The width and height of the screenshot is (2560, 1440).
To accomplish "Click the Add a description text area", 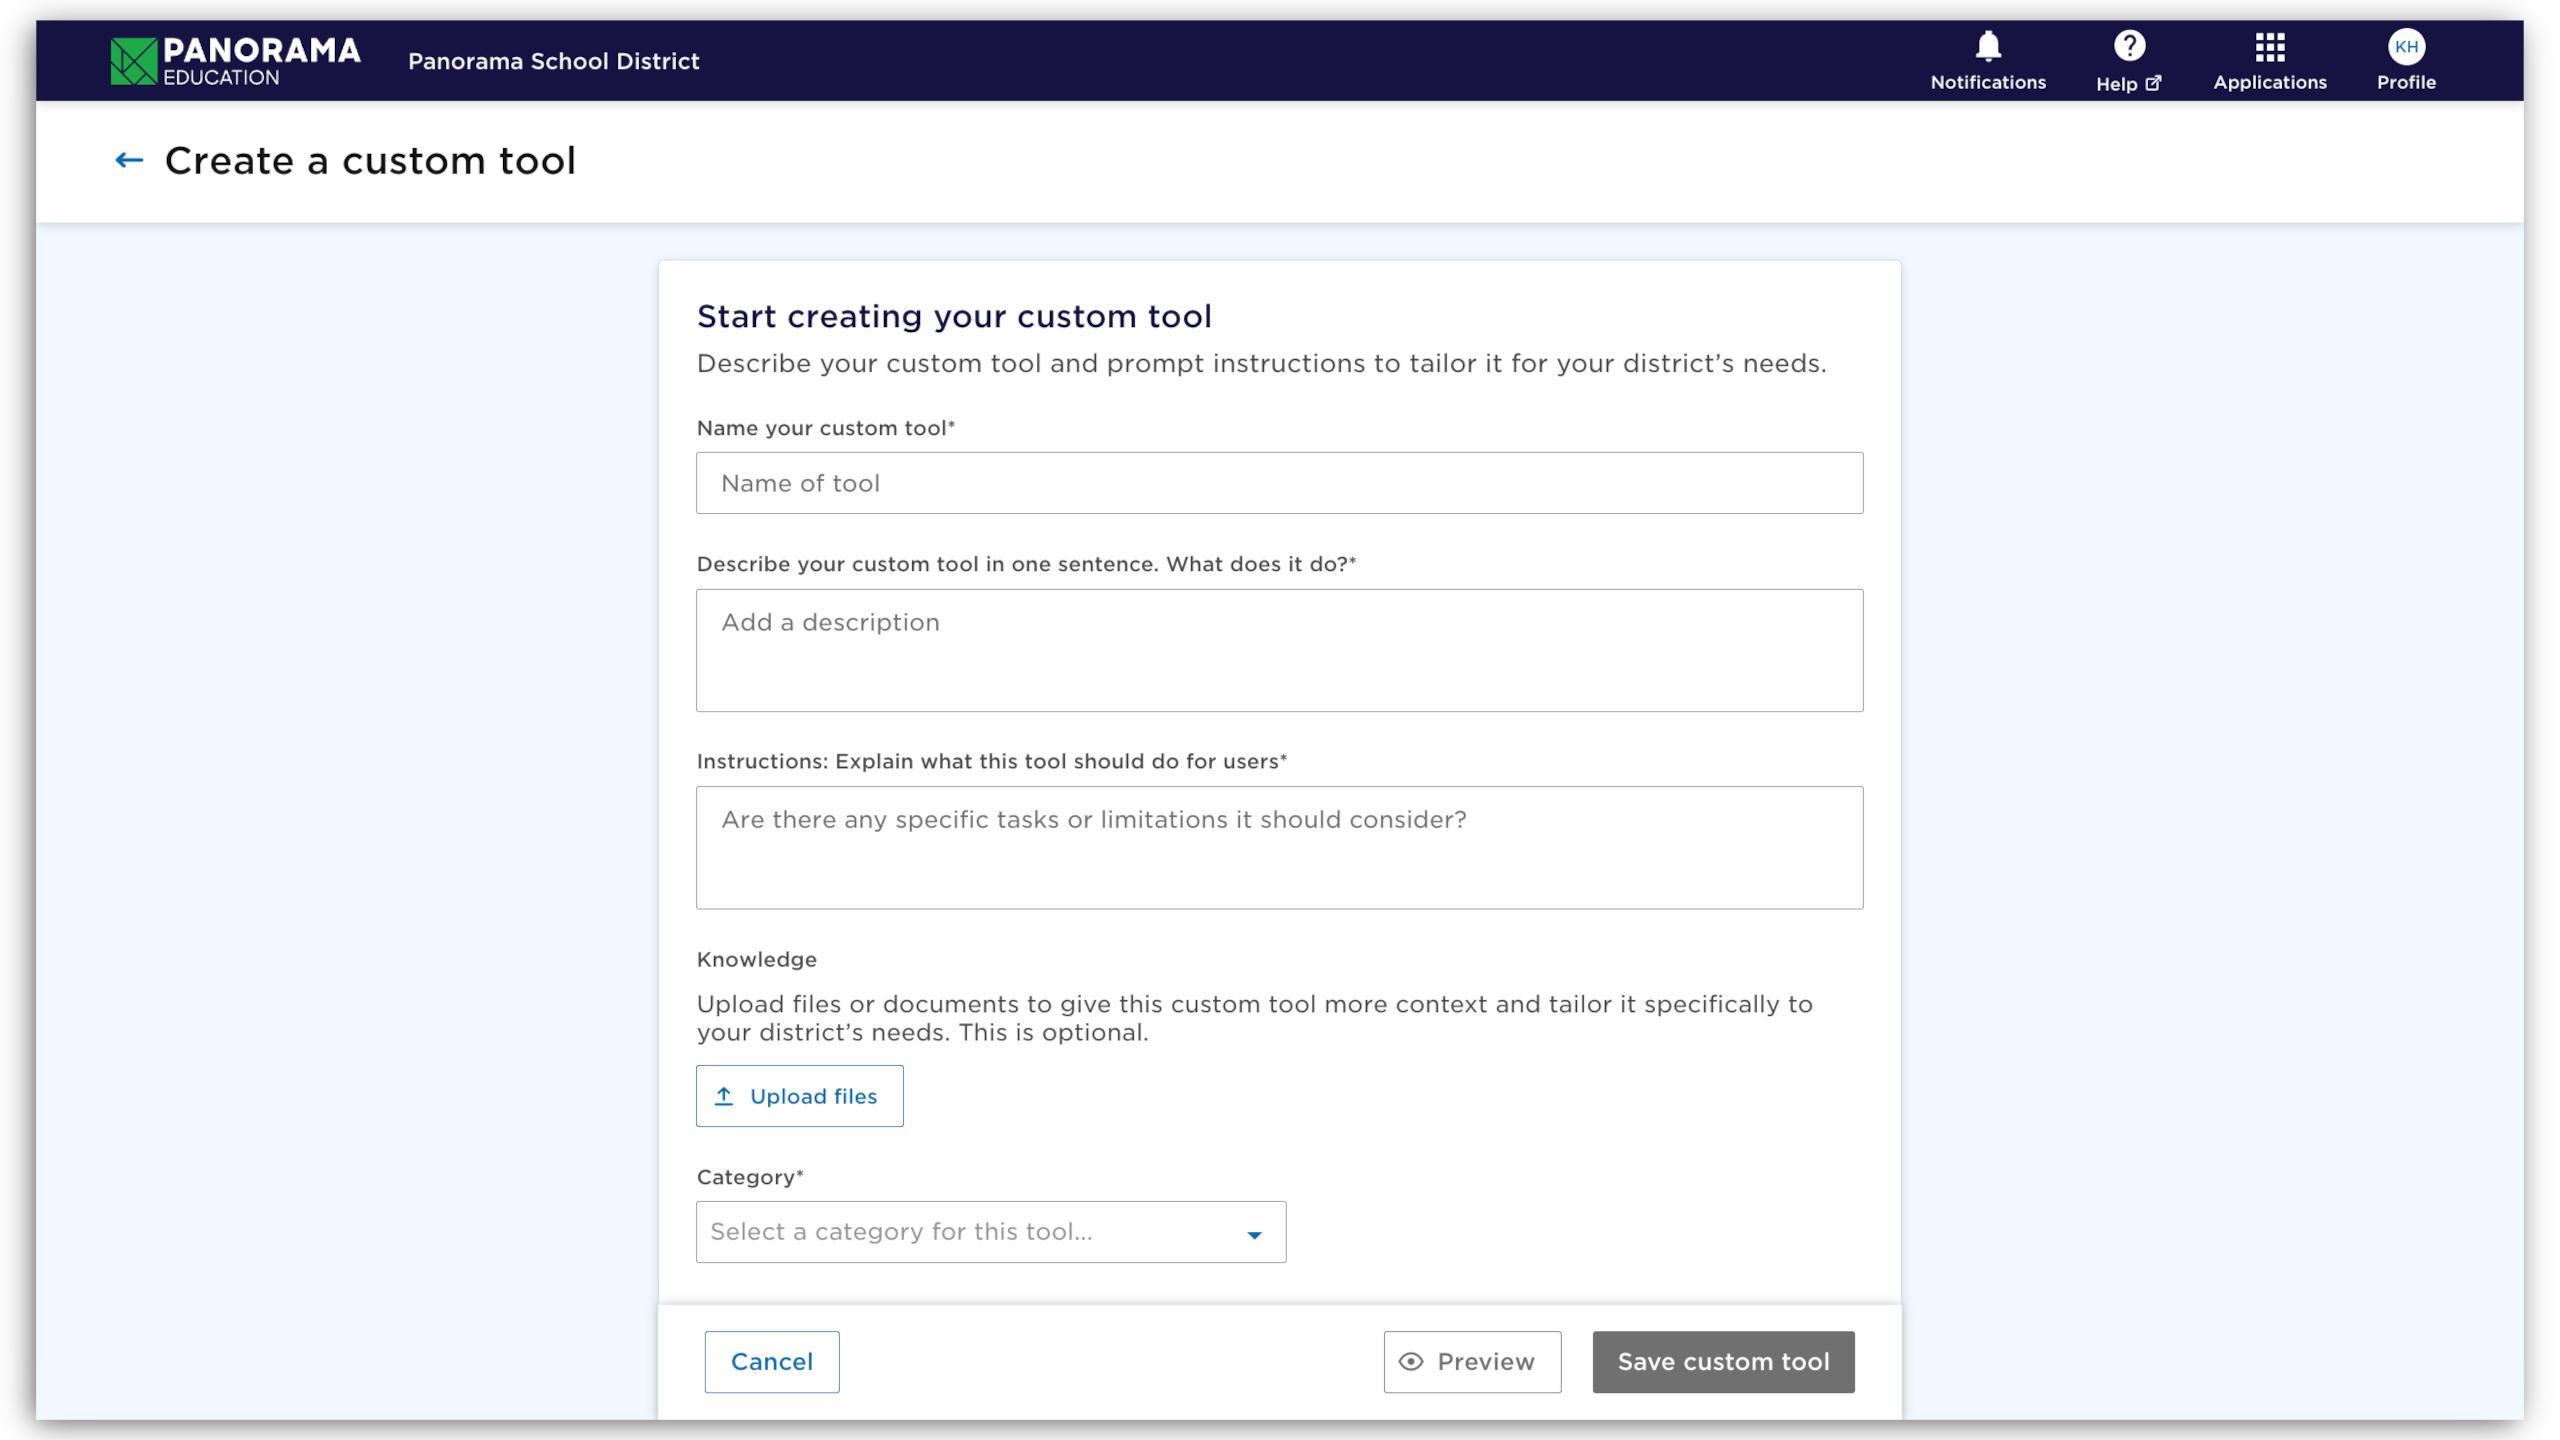I will click(x=1279, y=650).
